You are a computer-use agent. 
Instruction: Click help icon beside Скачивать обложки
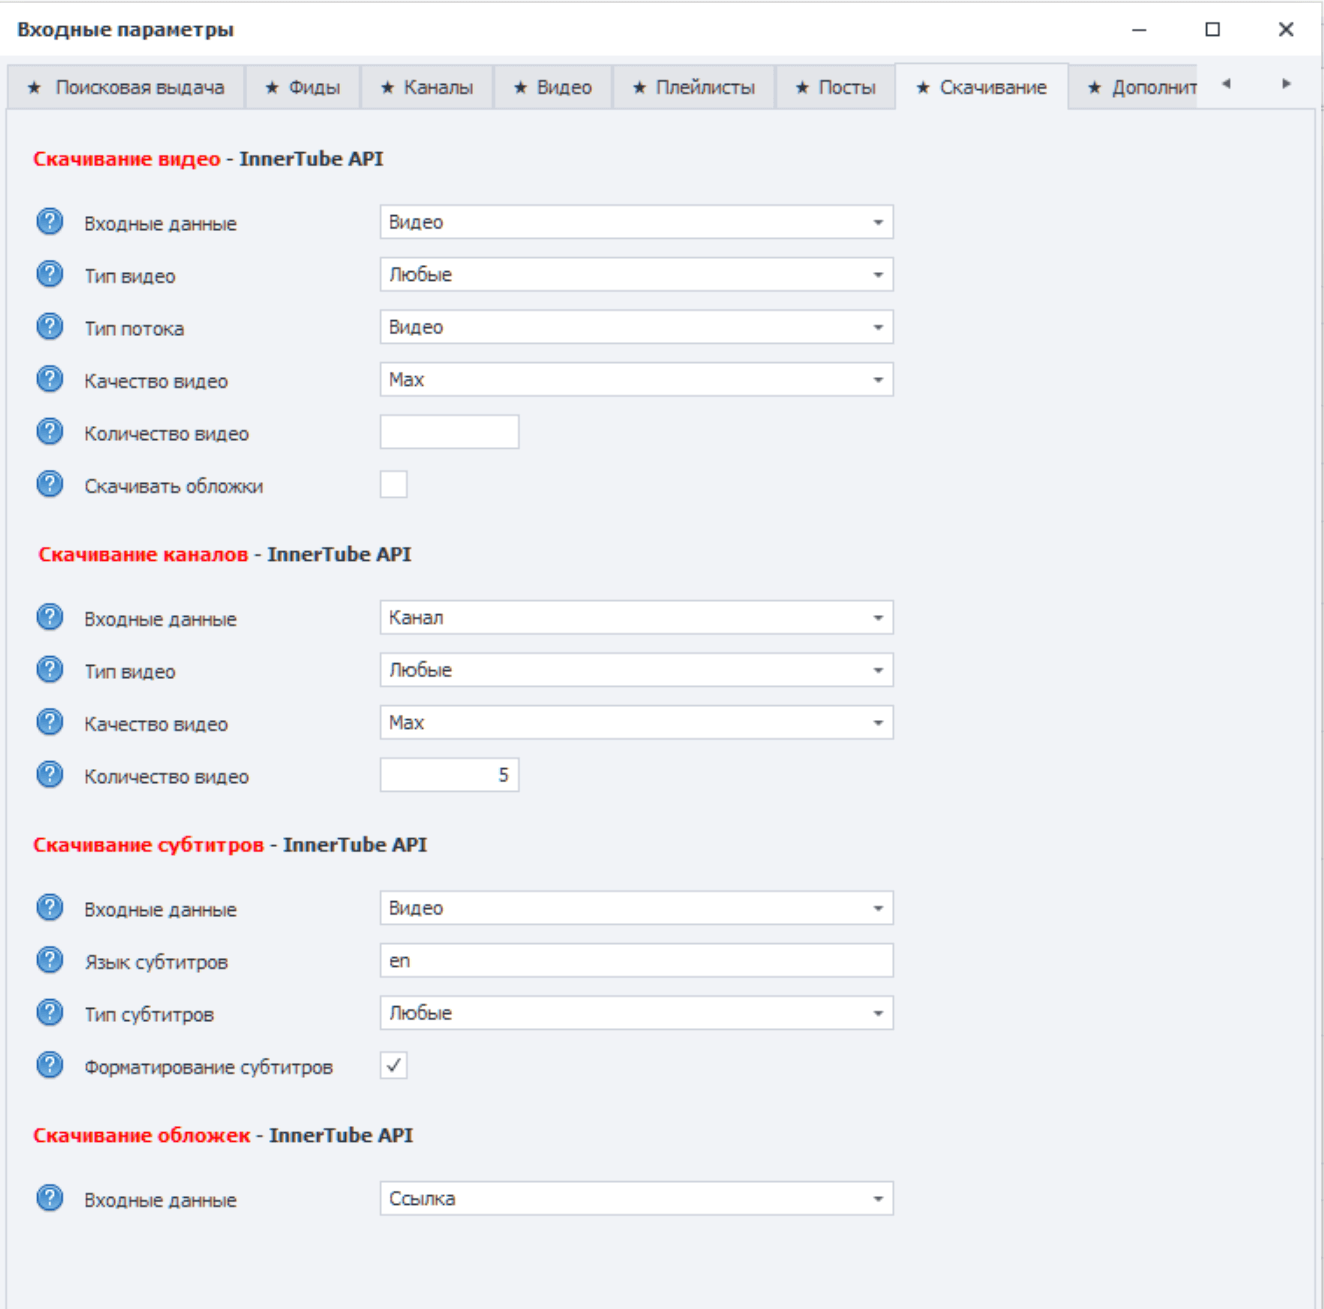click(50, 484)
